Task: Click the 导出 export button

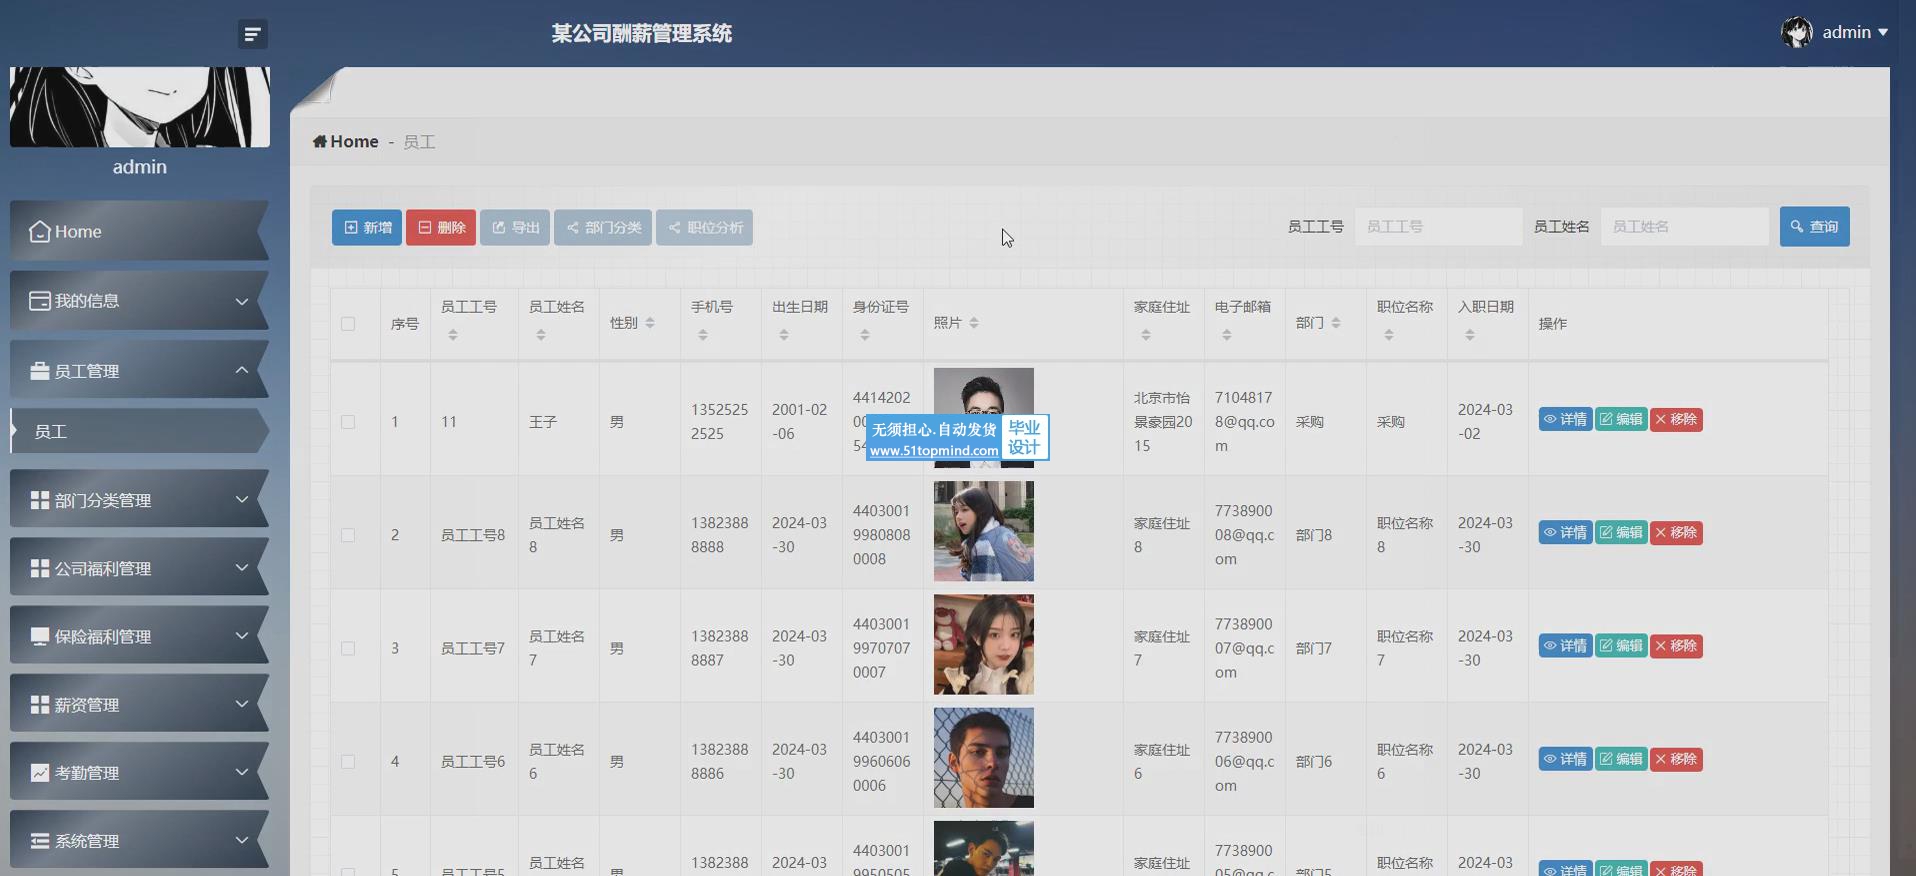Action: pos(515,227)
